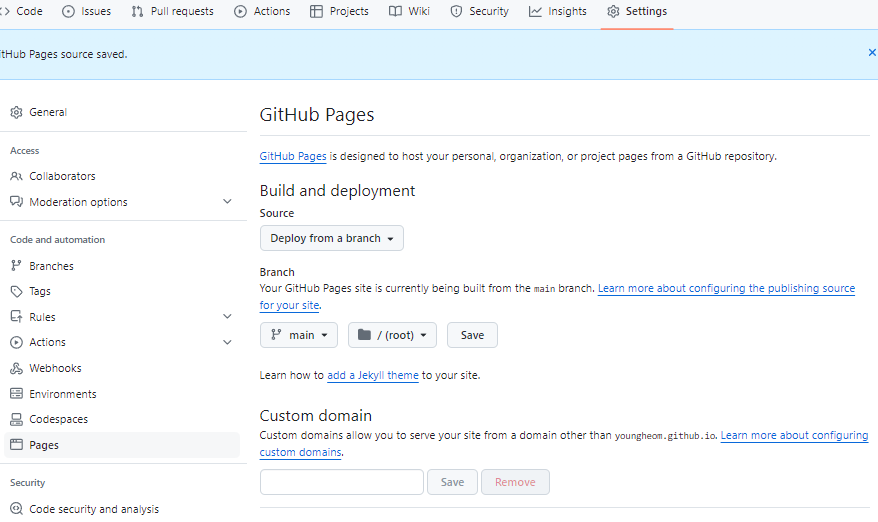Image resolution: width=878 pixels, height=522 pixels.
Task: Click the Actions play icon in top bar
Action: (240, 11)
